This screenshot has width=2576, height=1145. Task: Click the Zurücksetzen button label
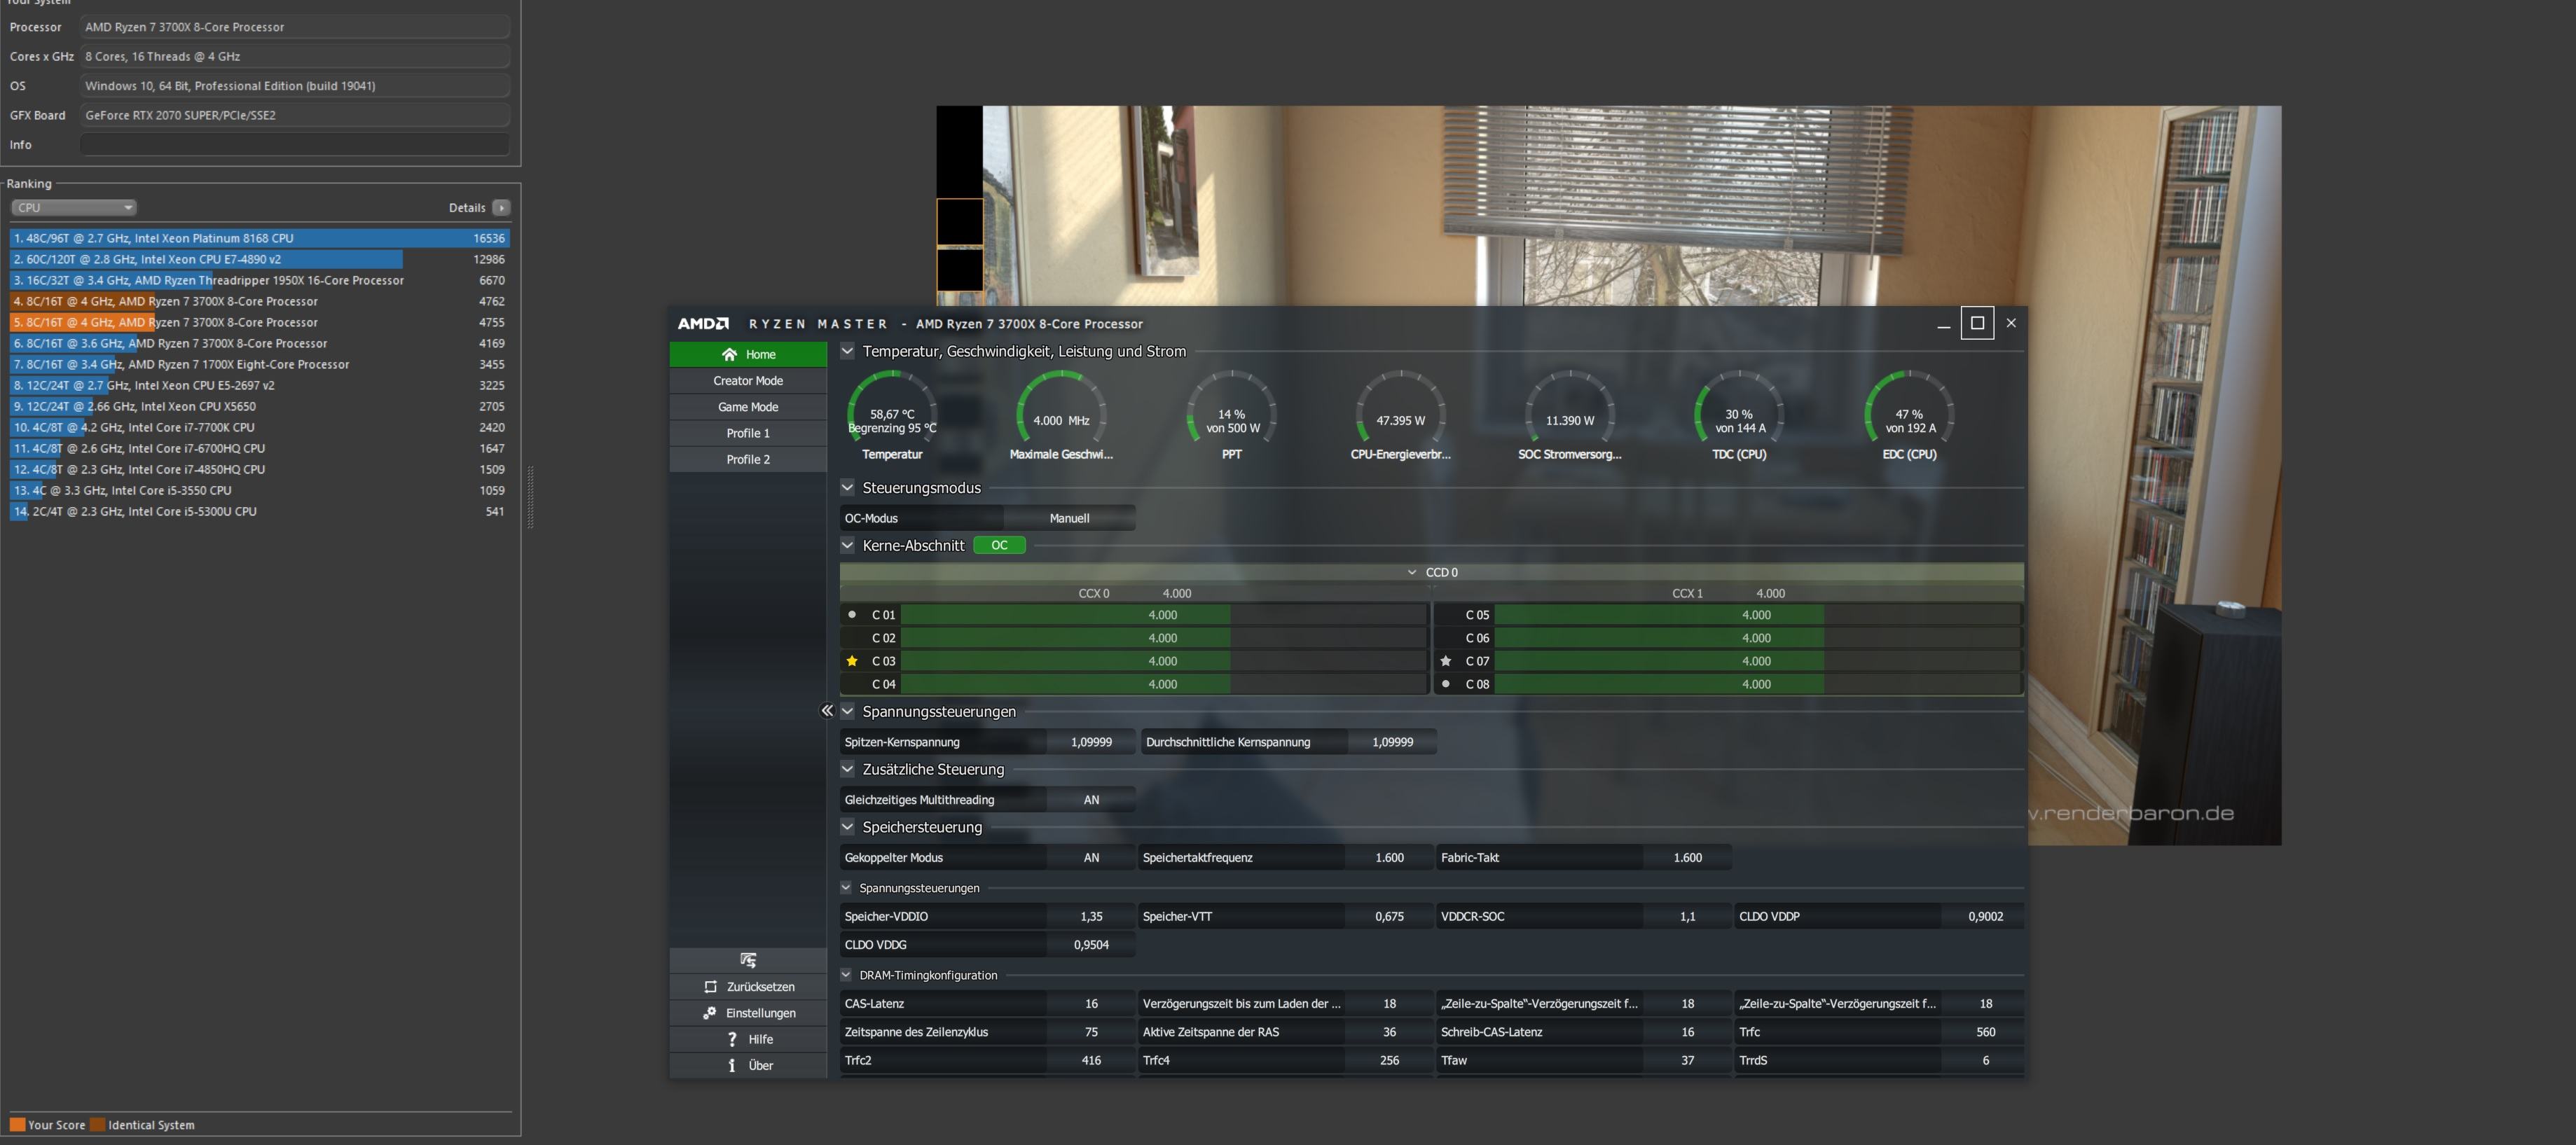(760, 987)
